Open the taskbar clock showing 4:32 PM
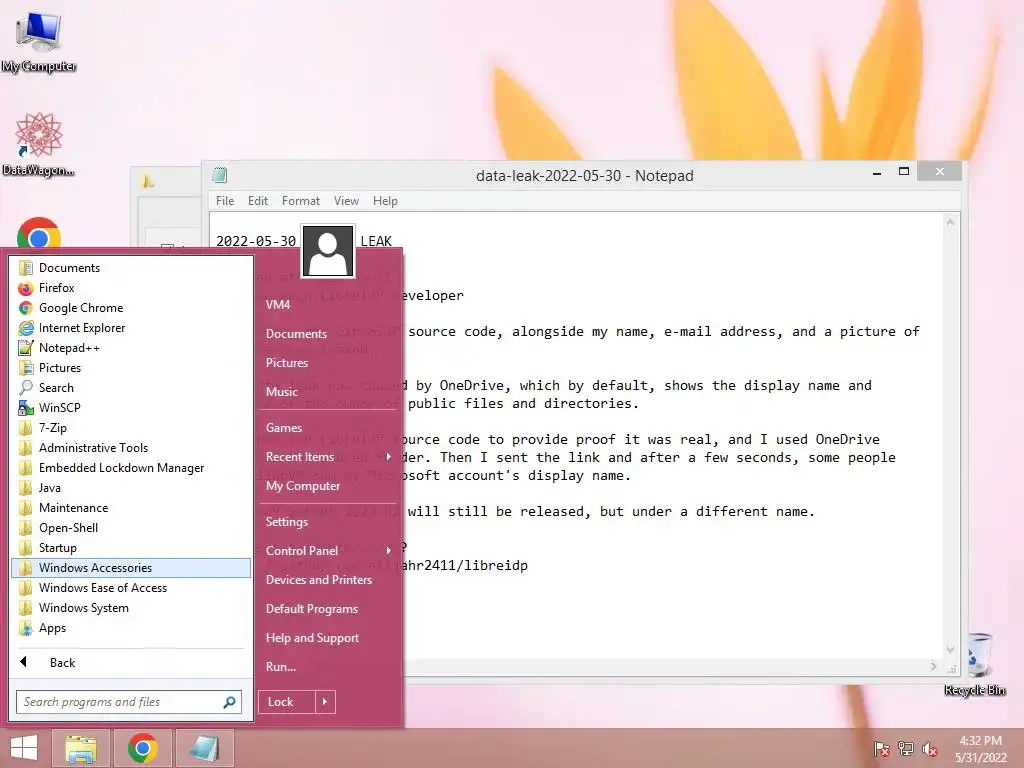The width and height of the screenshot is (1024, 768). [981, 749]
